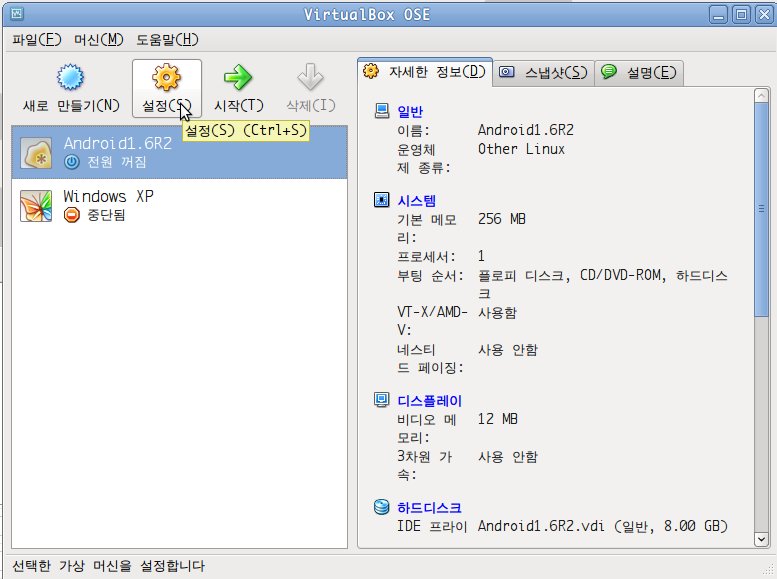Screen dimensions: 777x579
Task: Close the VirtualBox OSE window
Action: (764, 14)
